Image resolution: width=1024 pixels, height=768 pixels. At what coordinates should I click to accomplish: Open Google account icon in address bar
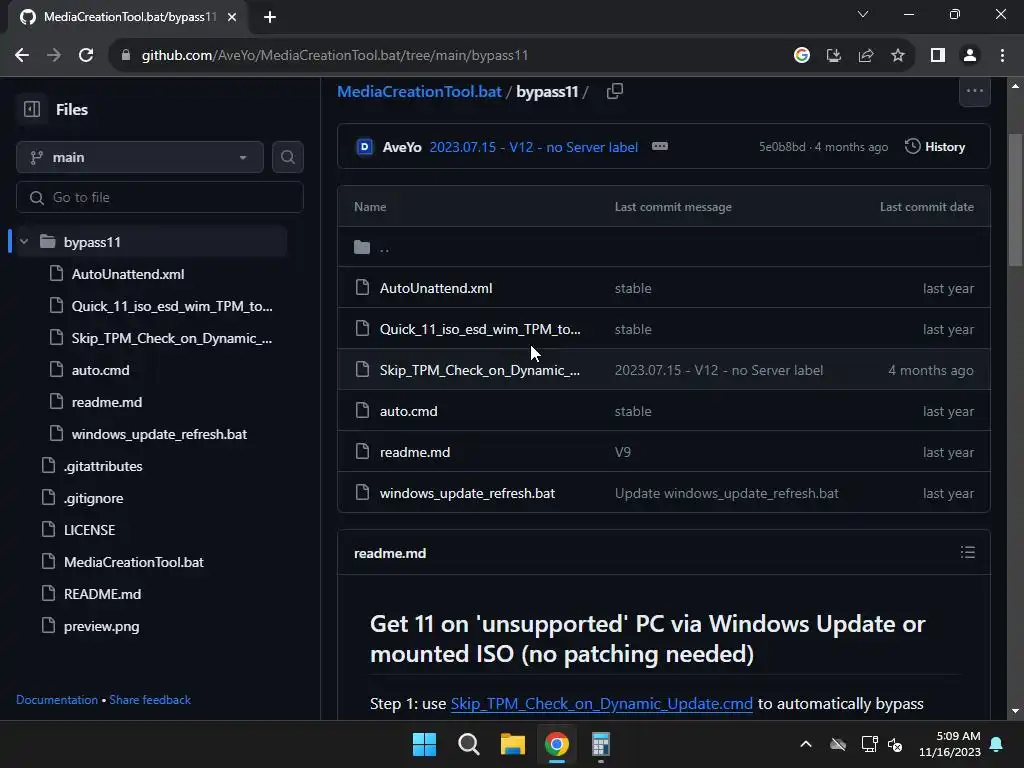[x=801, y=56]
